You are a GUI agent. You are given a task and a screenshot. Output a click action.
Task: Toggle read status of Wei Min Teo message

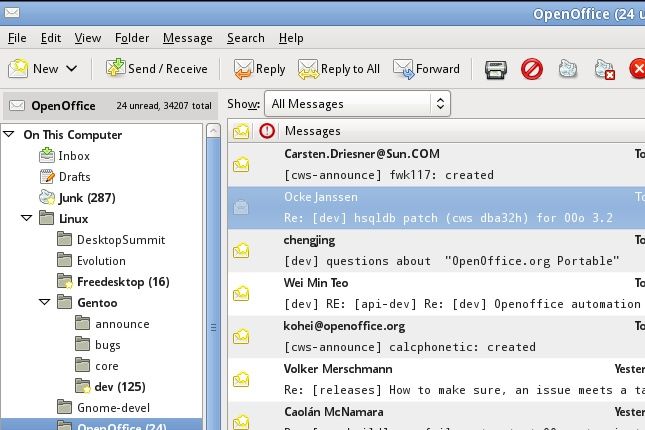tap(241, 294)
